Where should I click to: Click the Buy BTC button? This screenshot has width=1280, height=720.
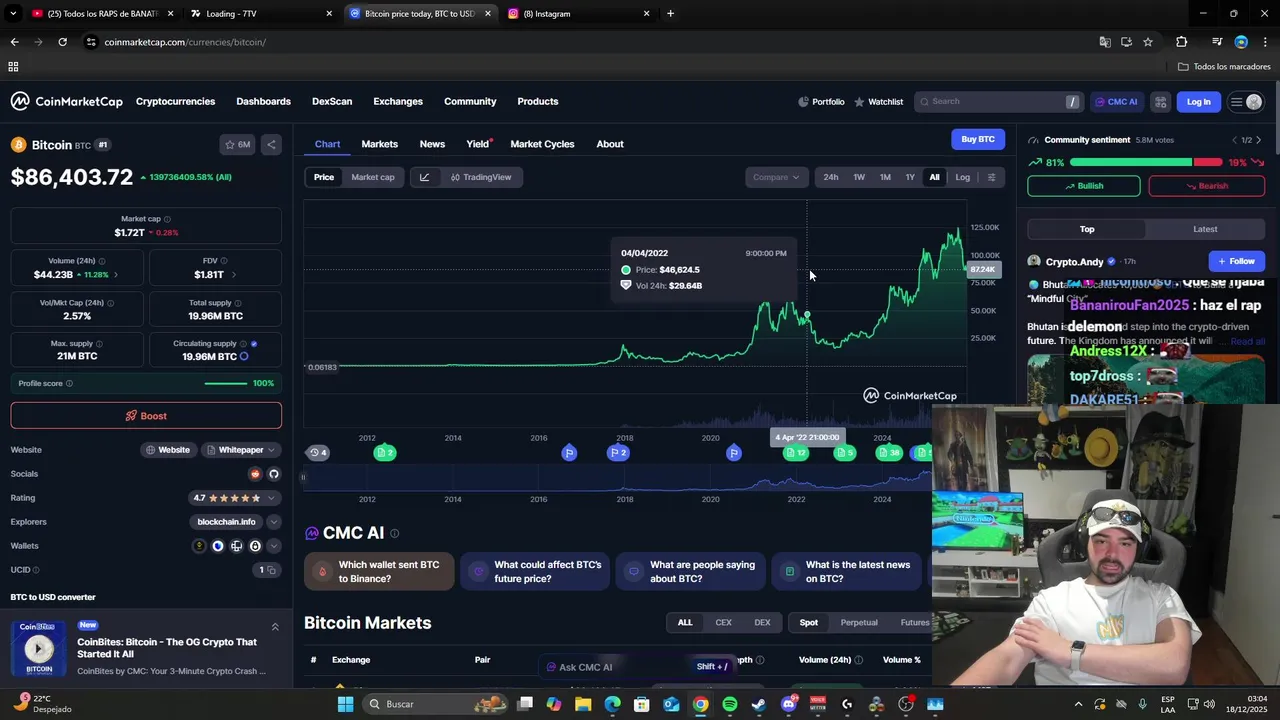tap(977, 139)
